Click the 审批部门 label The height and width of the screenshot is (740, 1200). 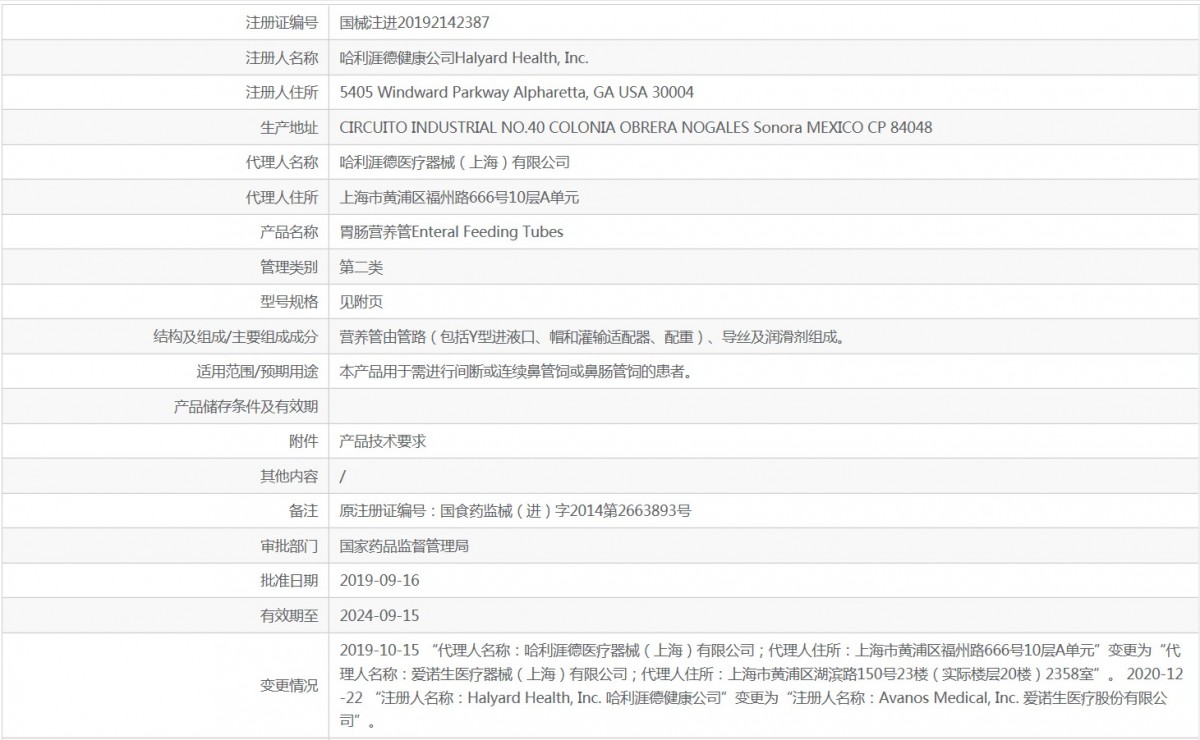pos(289,546)
